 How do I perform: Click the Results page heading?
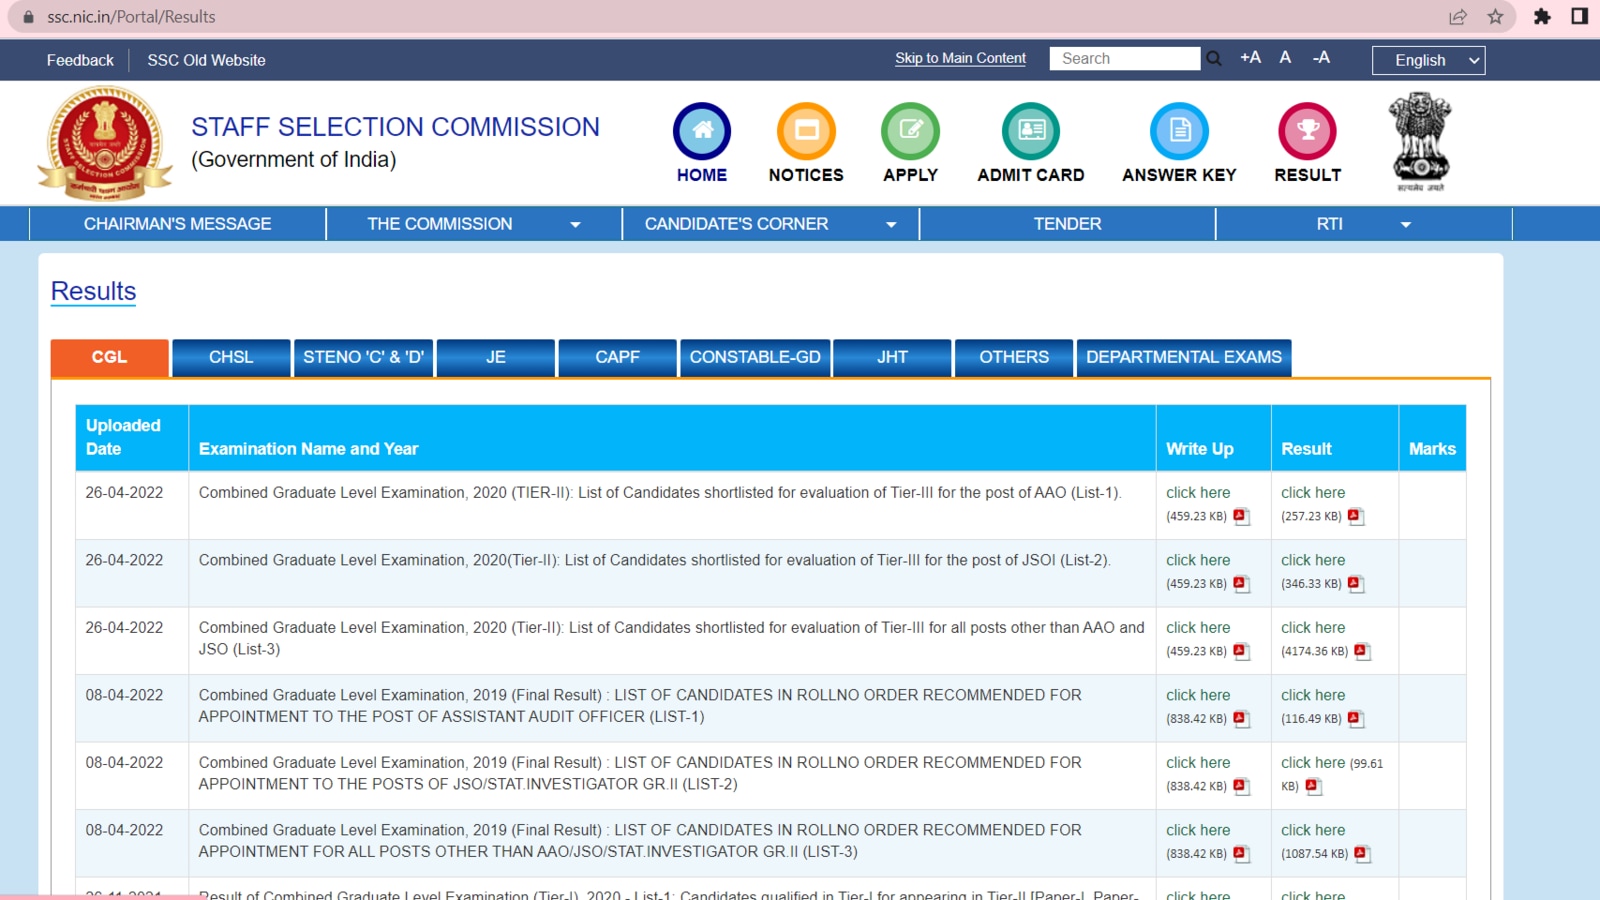[x=93, y=291]
